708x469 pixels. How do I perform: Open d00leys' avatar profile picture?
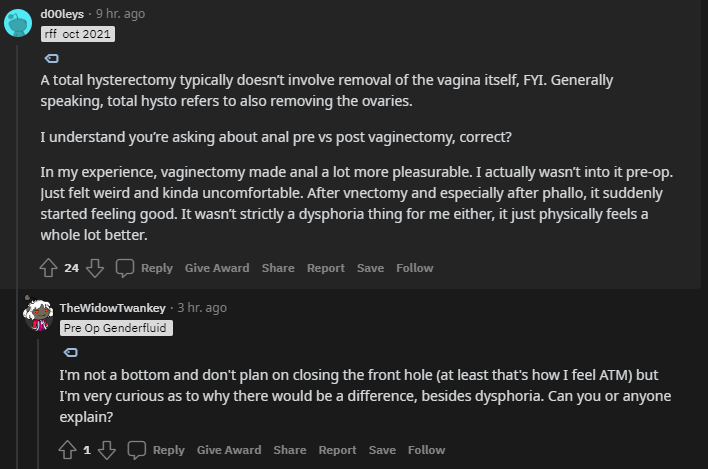[18, 22]
